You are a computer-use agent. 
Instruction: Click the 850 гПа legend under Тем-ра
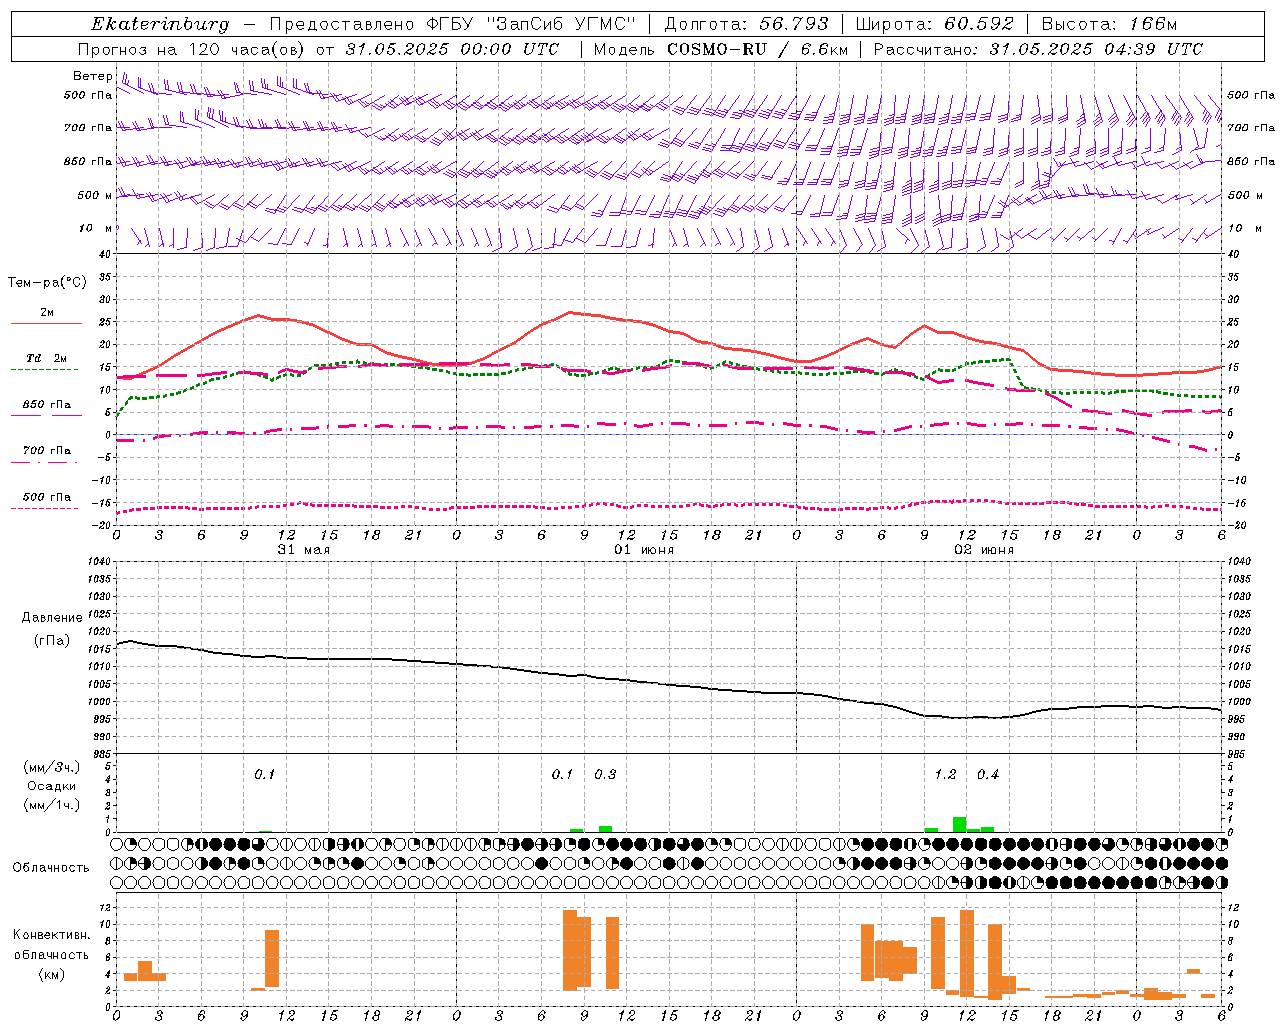point(46,408)
